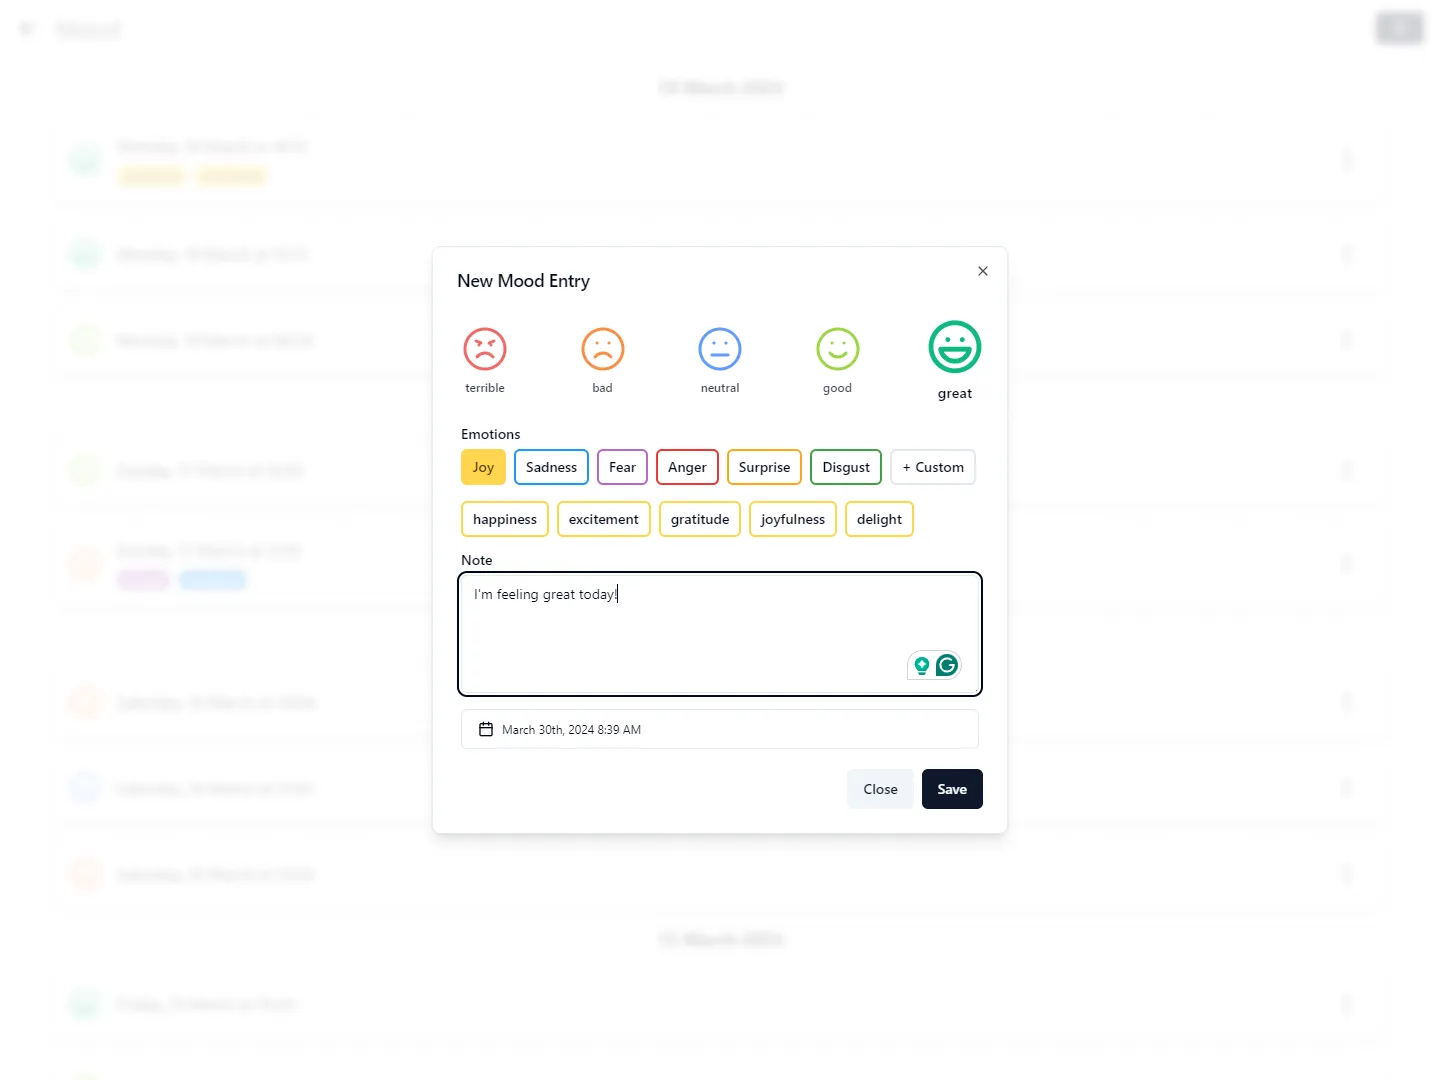Select the terrible mood face
The width and height of the screenshot is (1440, 1080).
coord(485,349)
